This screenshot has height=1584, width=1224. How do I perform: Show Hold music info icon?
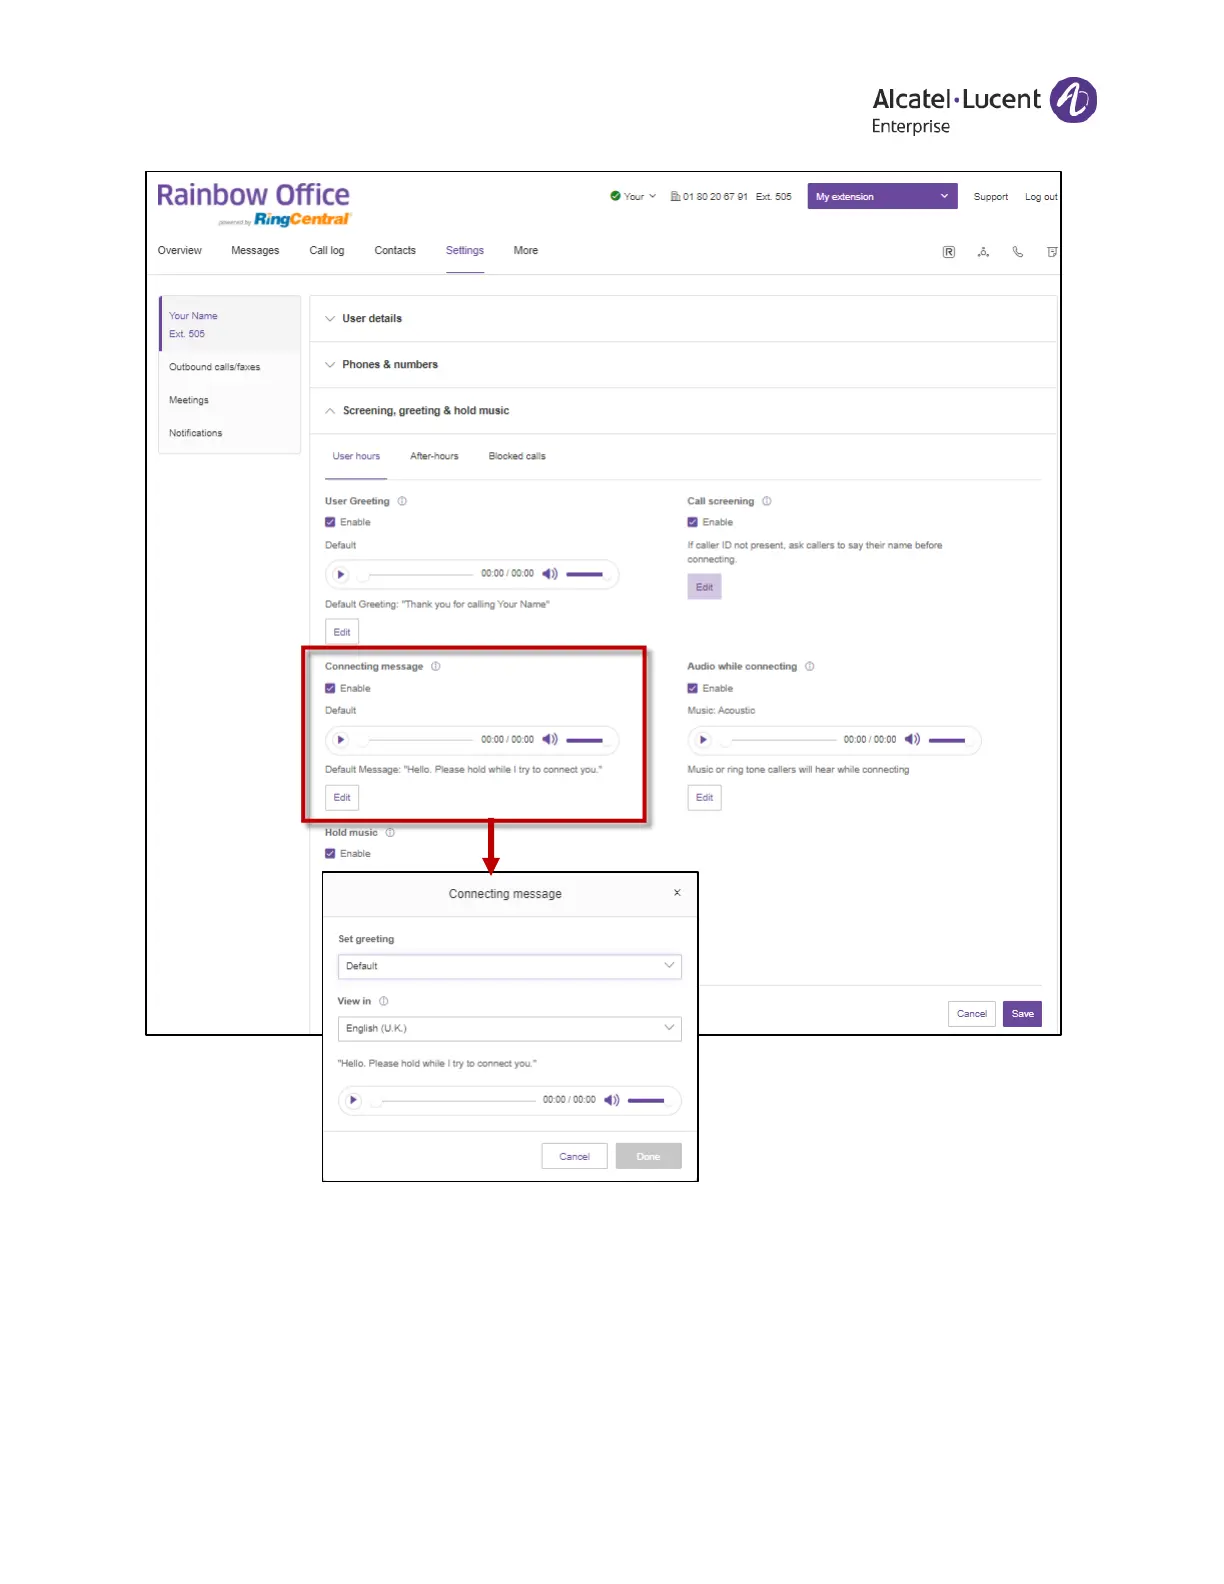coord(390,832)
